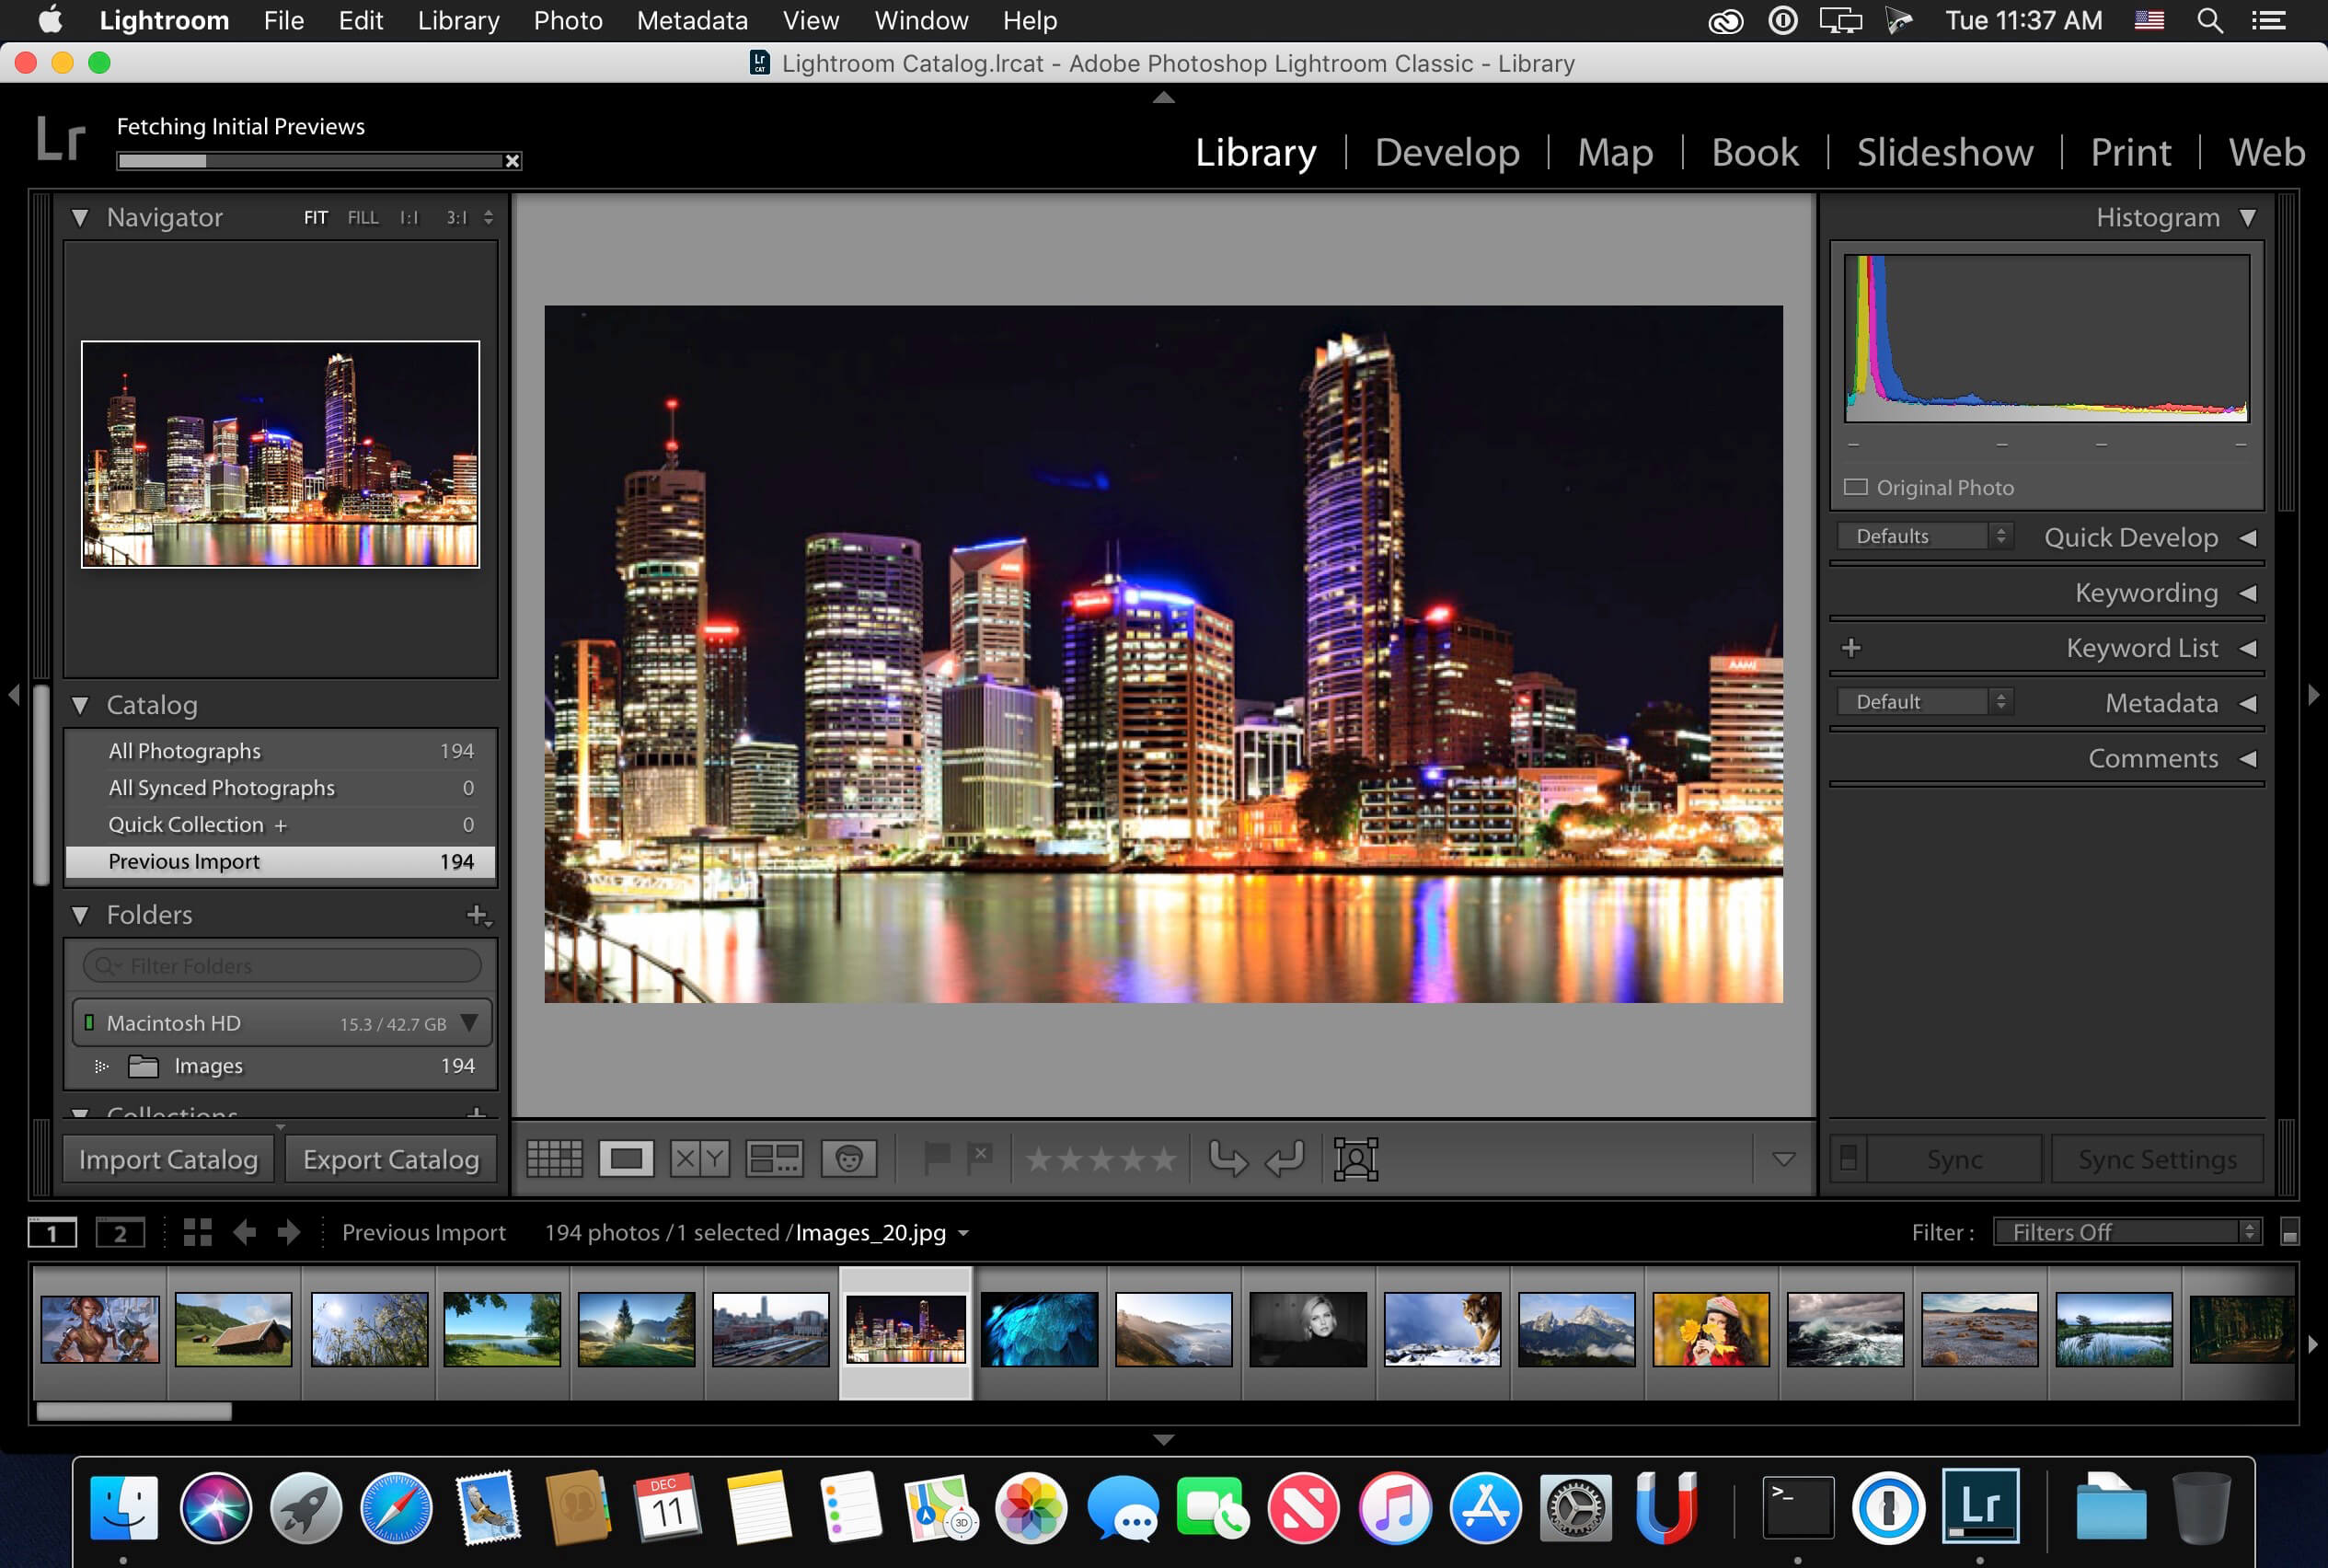Expand the Keyword List panel arrow
The width and height of the screenshot is (2328, 1568).
point(2248,650)
